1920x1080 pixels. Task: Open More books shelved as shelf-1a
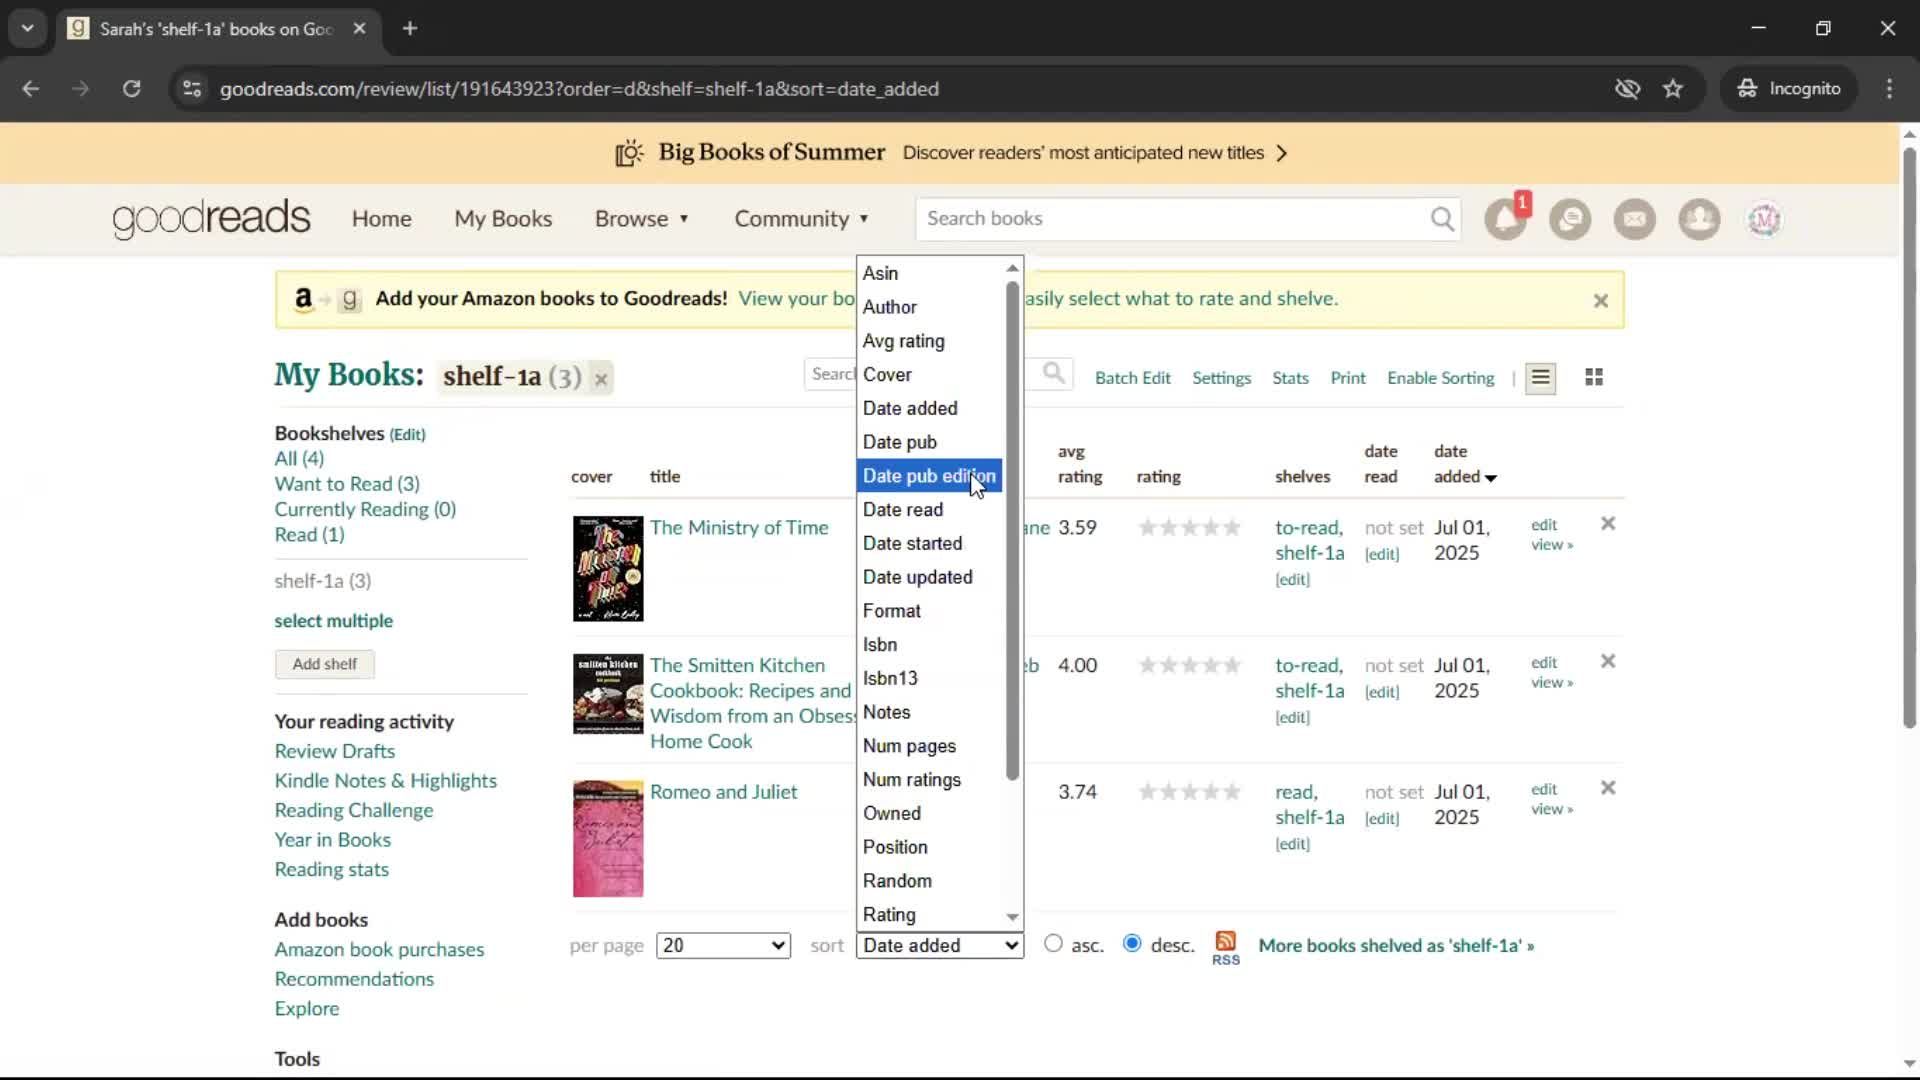1396,946
